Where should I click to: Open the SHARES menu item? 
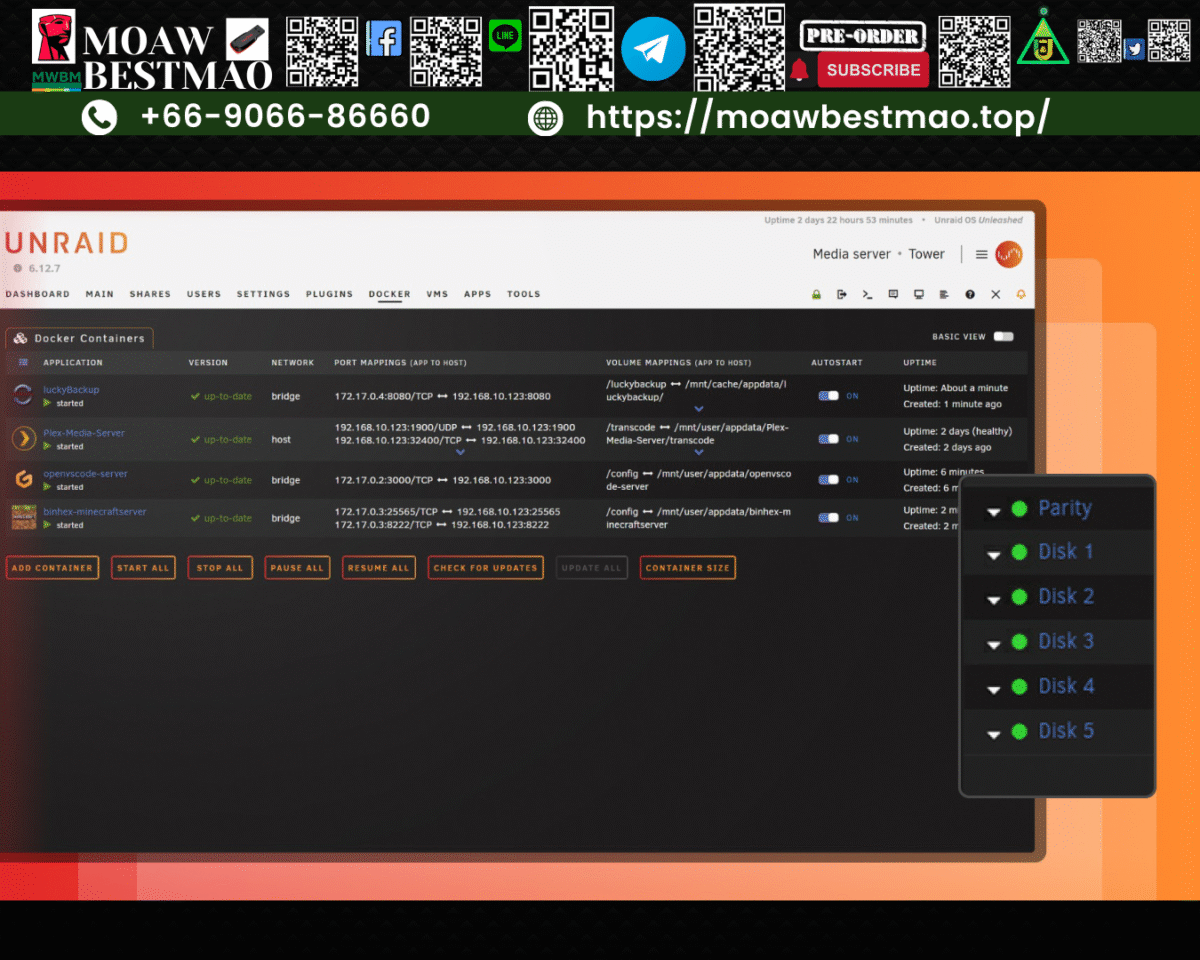tap(150, 294)
